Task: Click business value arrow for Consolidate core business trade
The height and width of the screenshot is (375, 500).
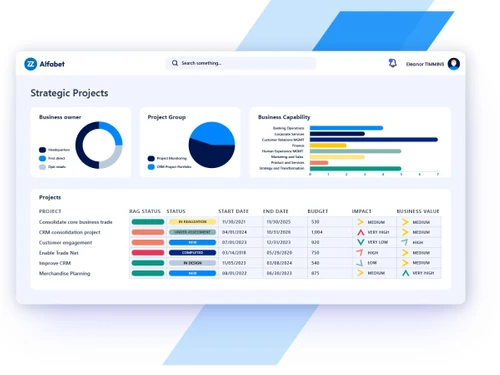Action: 405,222
